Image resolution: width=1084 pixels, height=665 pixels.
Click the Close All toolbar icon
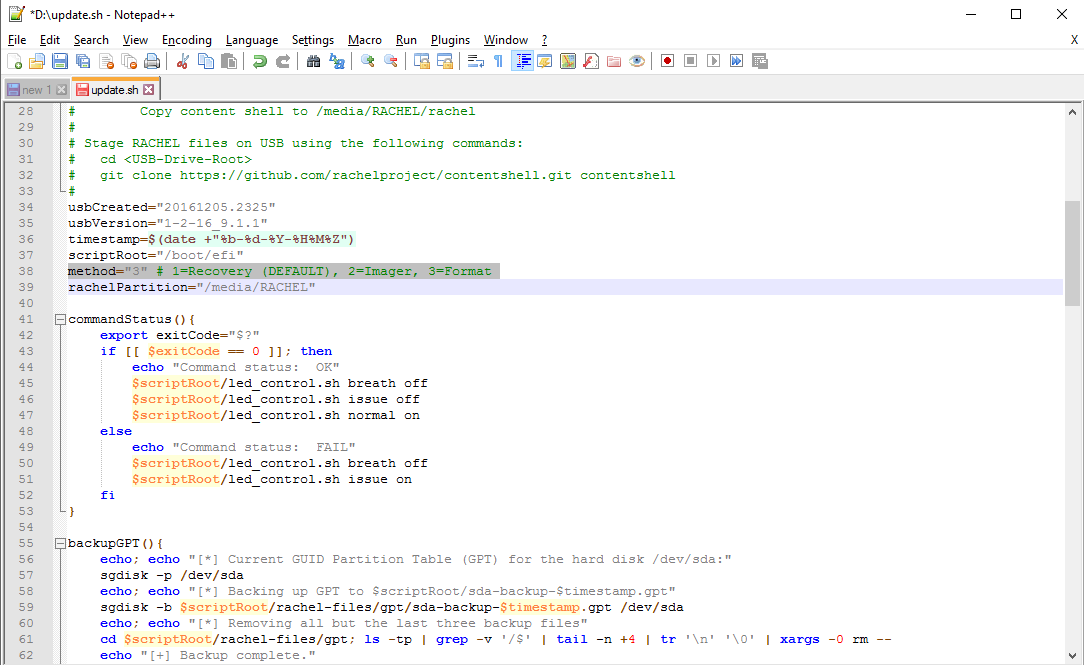[129, 62]
